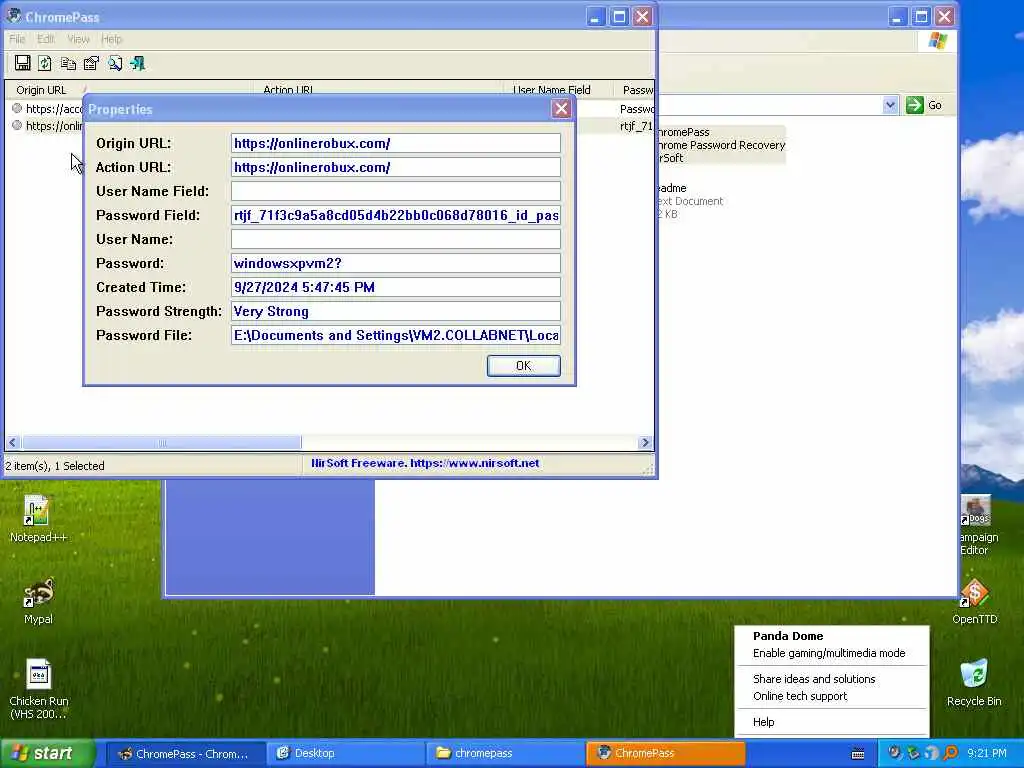The width and height of the screenshot is (1024, 768).
Task: Open the Recycle Bin desktop icon
Action: (x=974, y=683)
